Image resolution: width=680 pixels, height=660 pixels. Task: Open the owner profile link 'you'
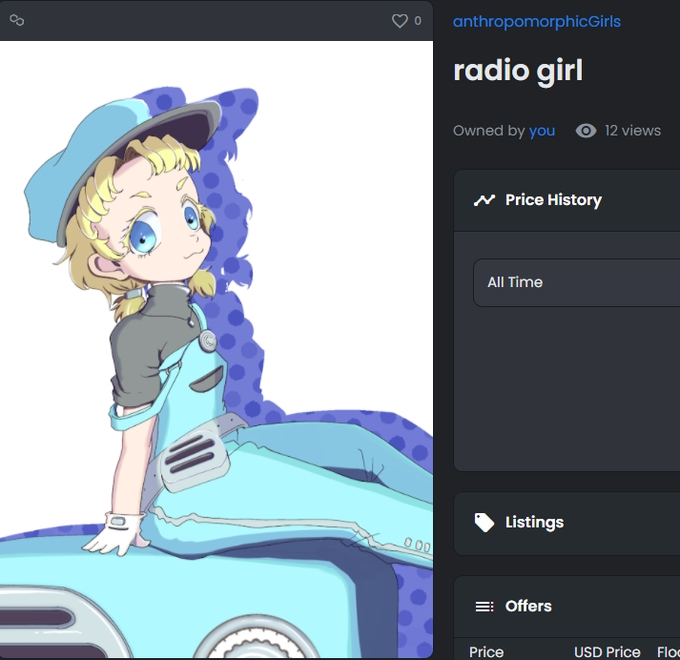click(542, 131)
